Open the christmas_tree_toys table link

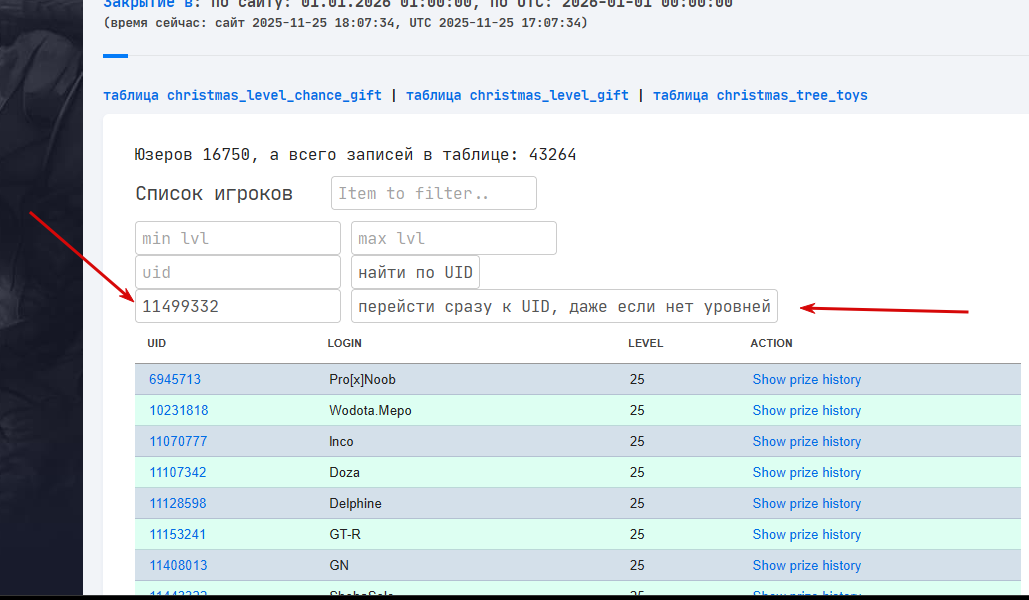760,95
